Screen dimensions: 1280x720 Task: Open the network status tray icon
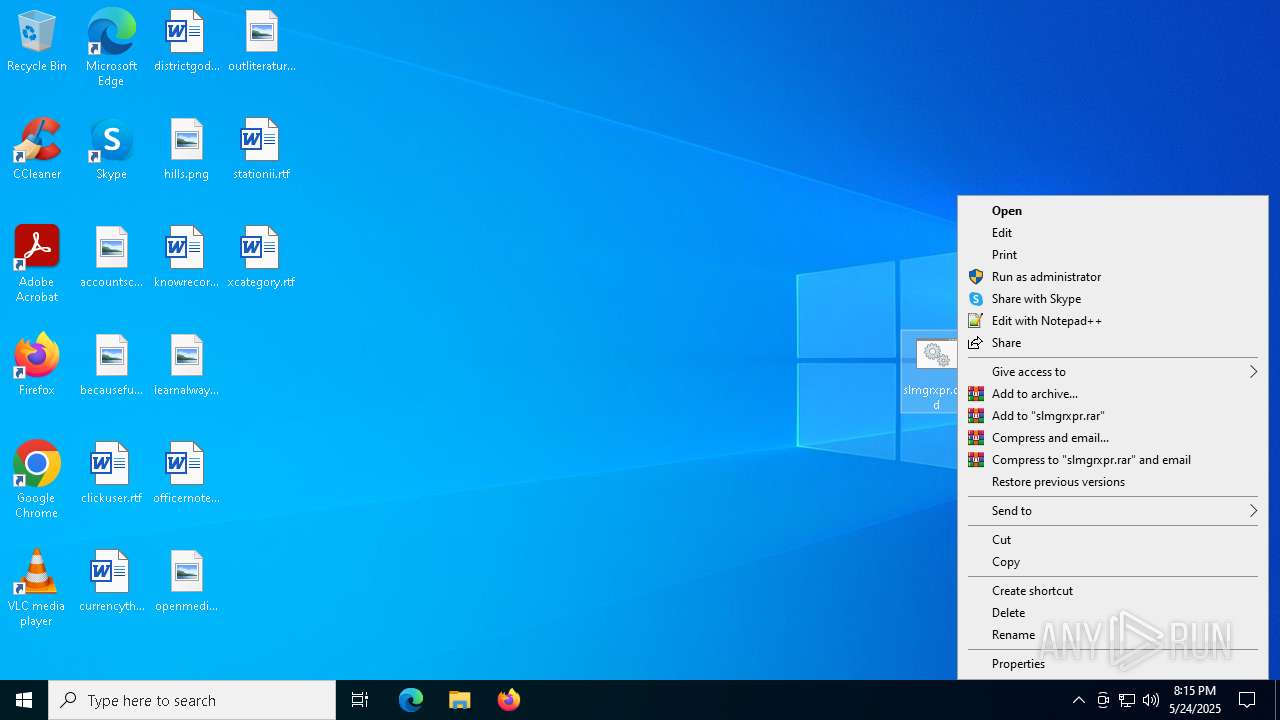(x=1127, y=700)
